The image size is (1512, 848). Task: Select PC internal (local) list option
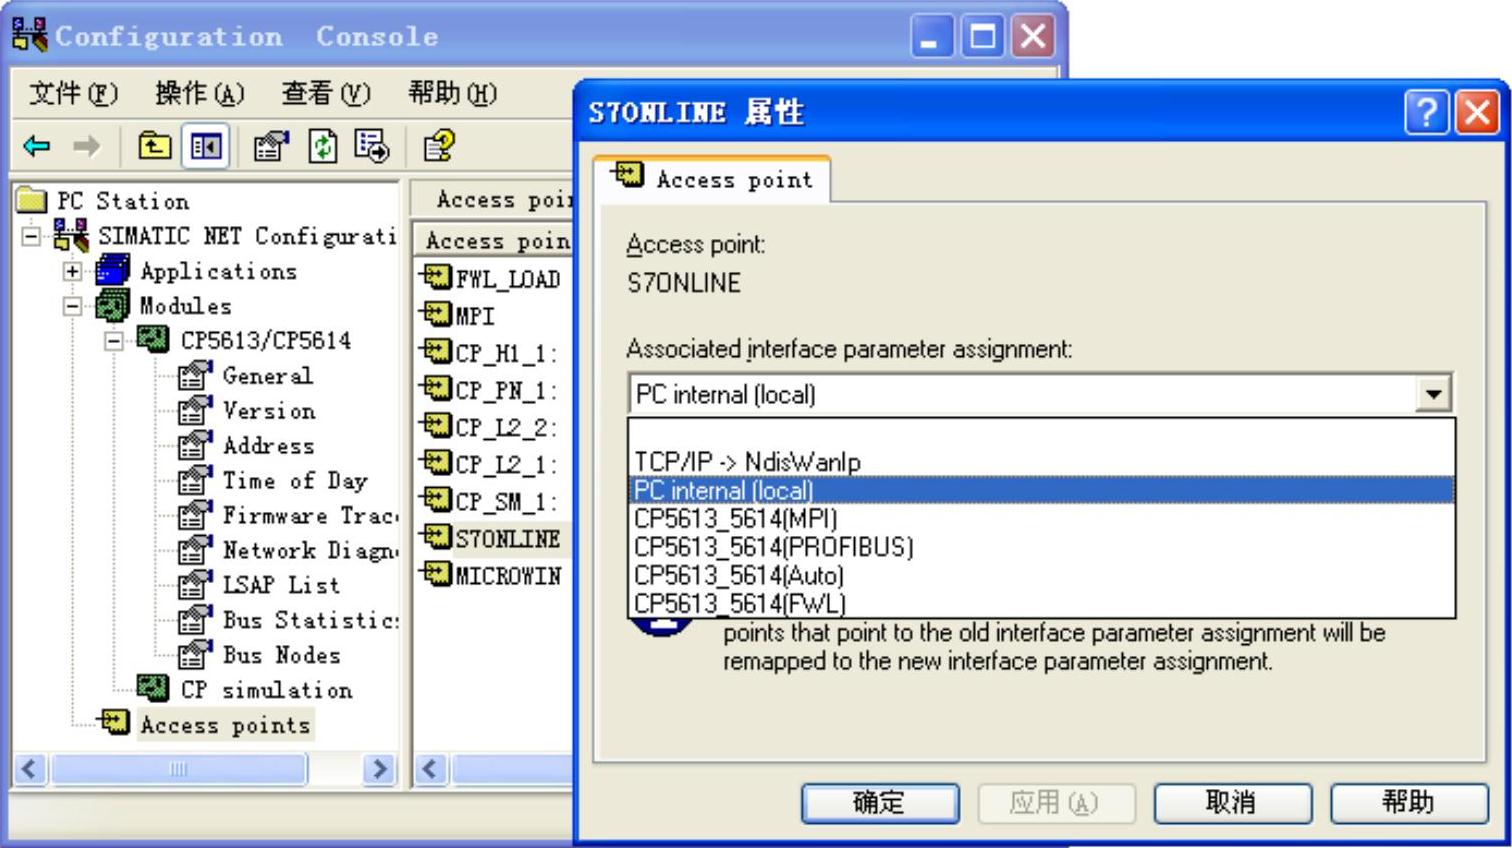pyautogui.click(x=1041, y=490)
